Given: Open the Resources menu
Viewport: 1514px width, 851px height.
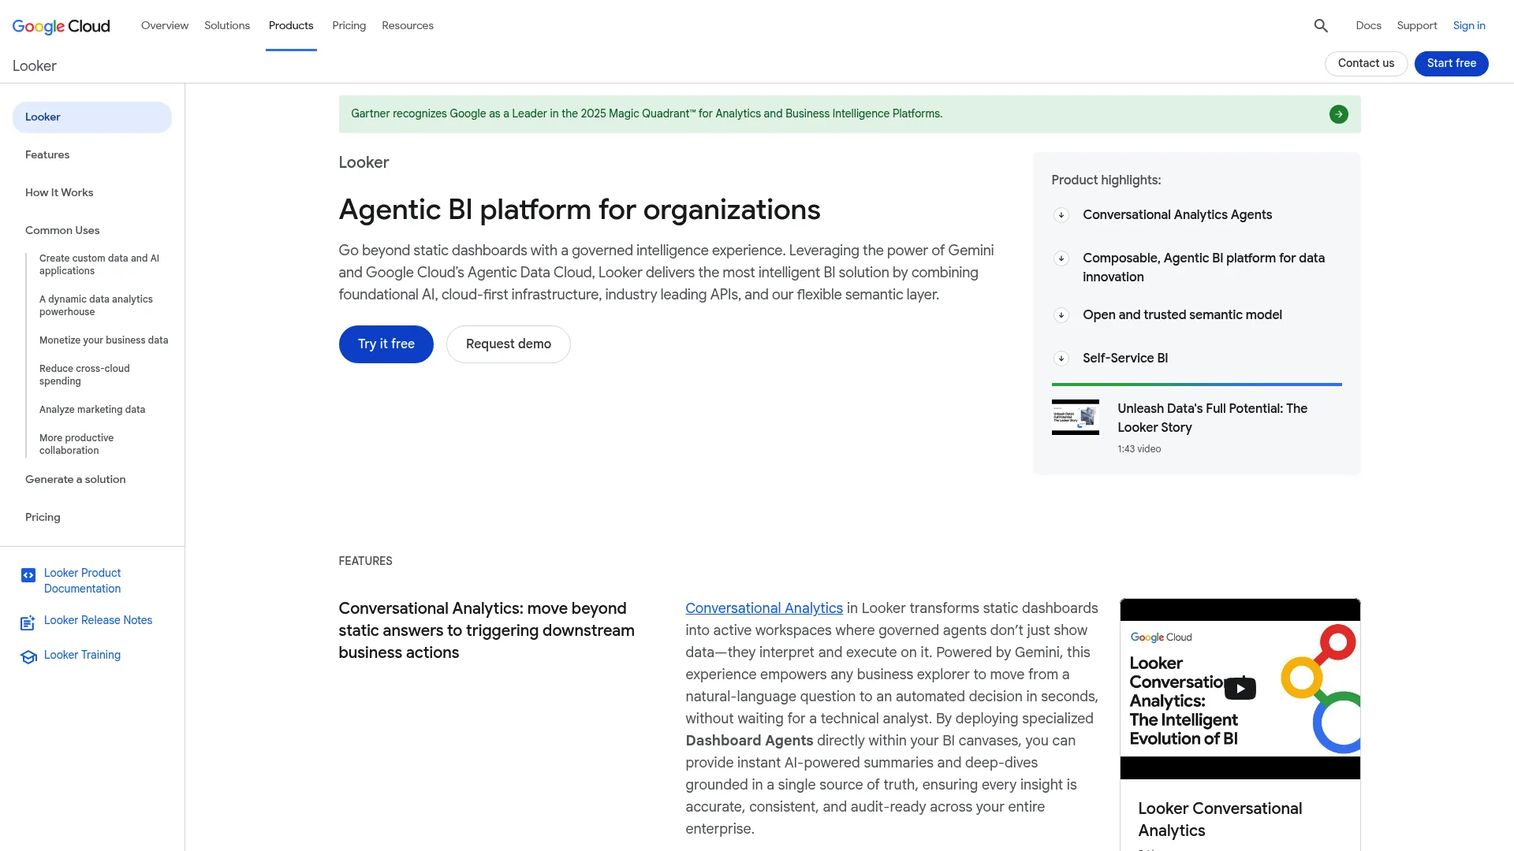Looking at the screenshot, I should click(x=408, y=26).
